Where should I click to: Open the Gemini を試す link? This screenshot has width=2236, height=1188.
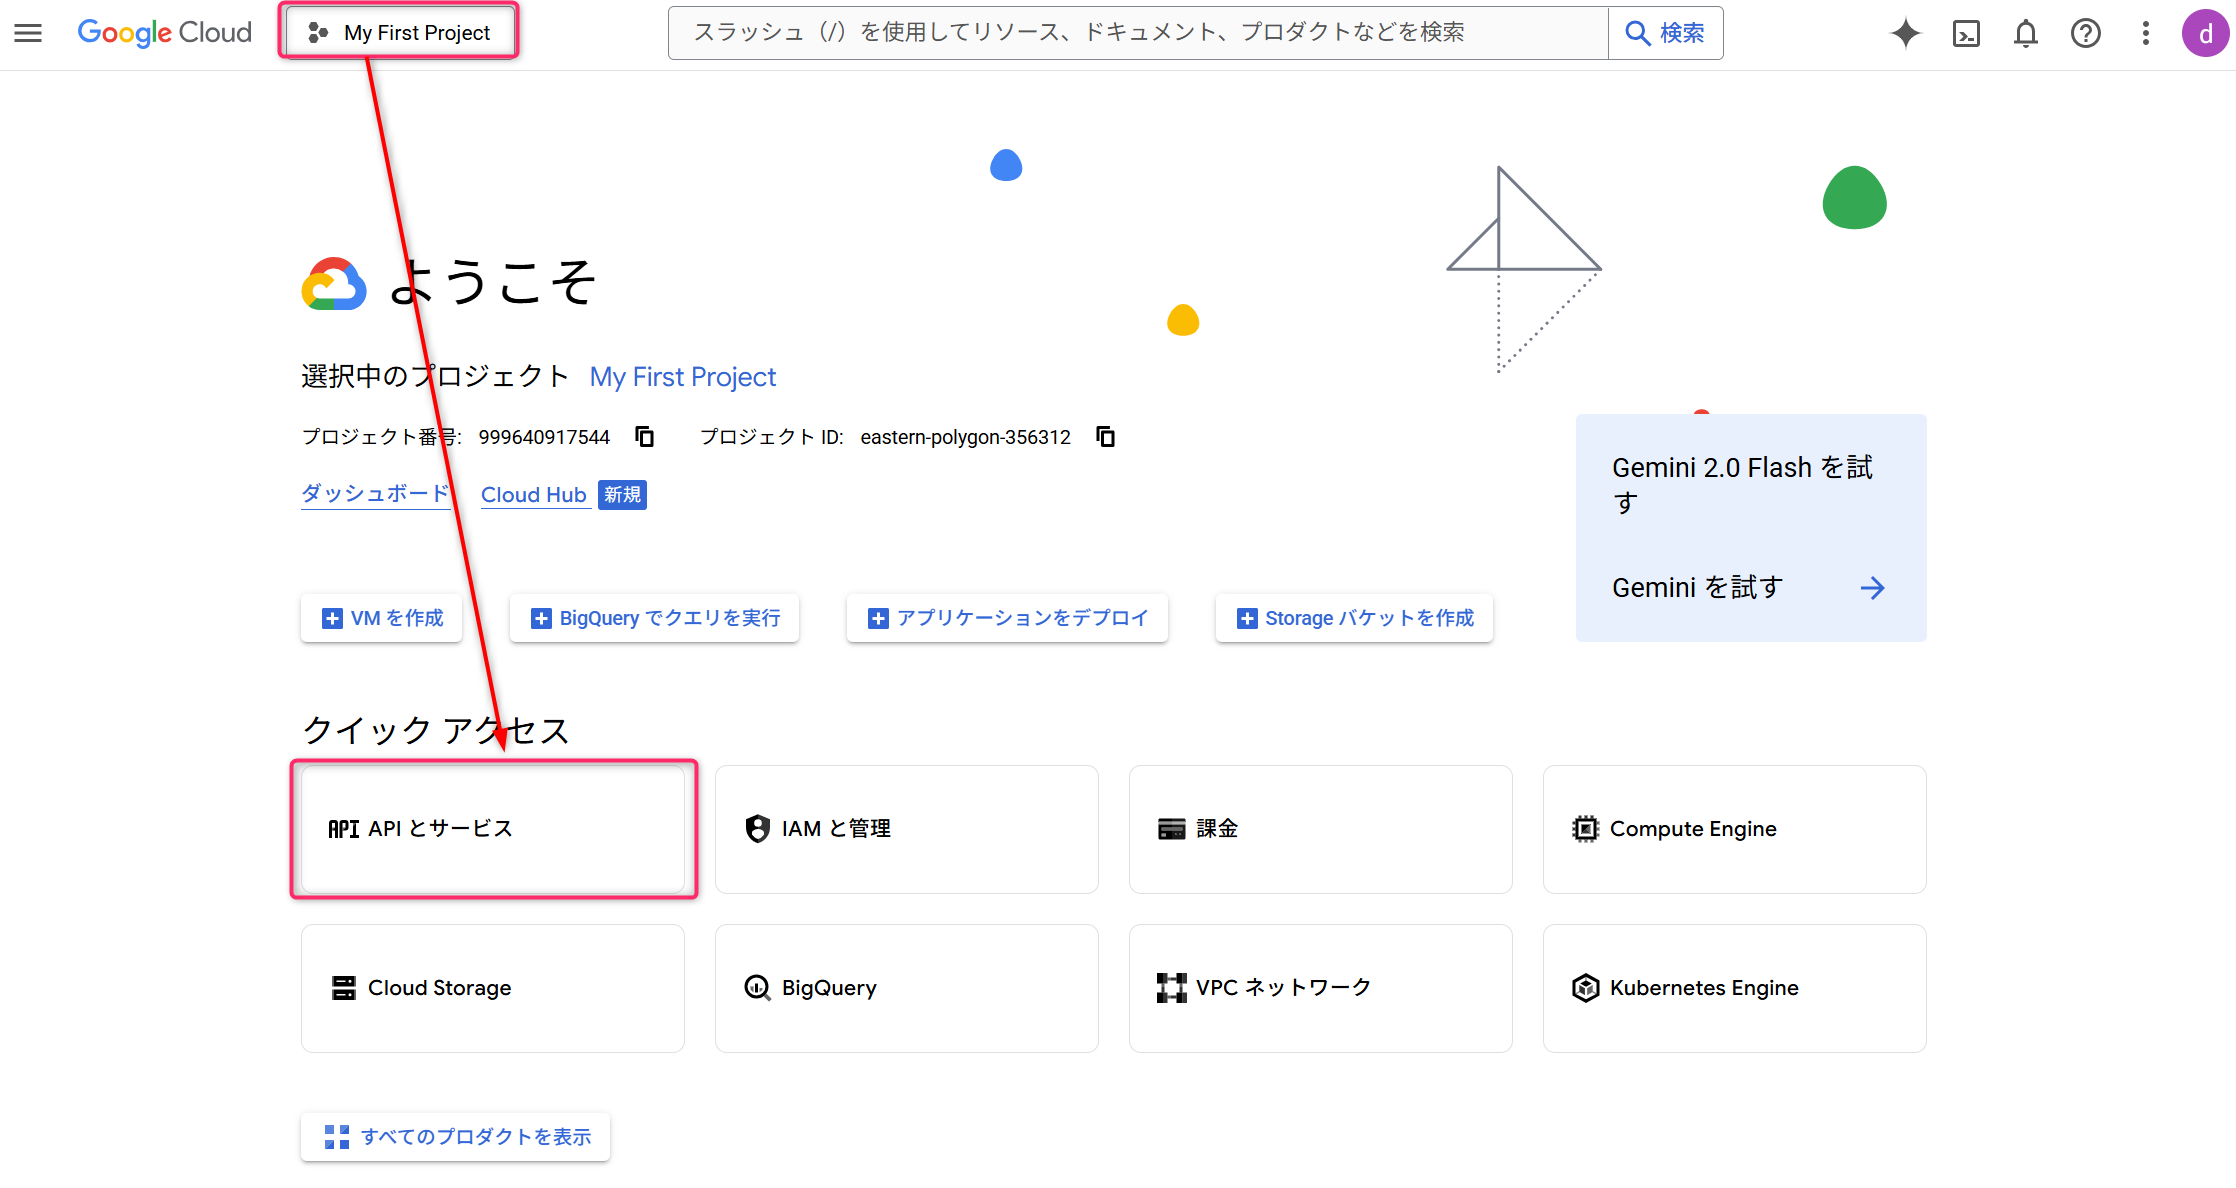pos(1697,588)
